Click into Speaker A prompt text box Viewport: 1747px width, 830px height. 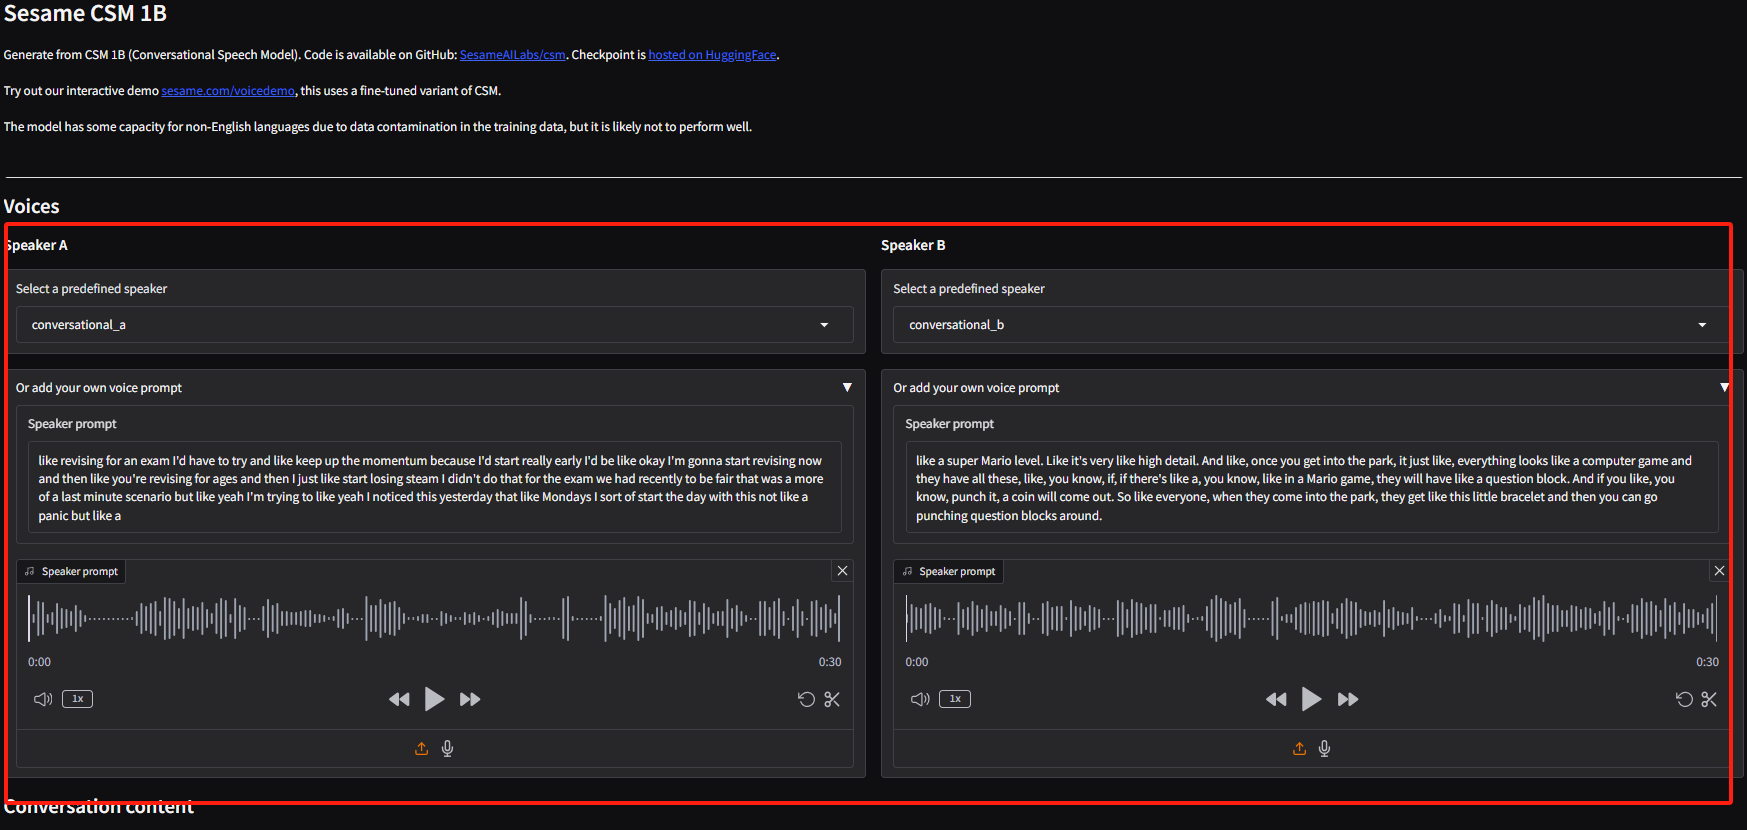tap(435, 488)
